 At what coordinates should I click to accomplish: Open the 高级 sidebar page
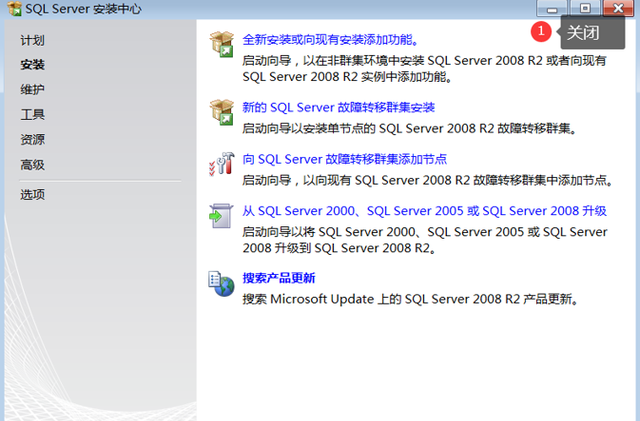click(x=32, y=165)
